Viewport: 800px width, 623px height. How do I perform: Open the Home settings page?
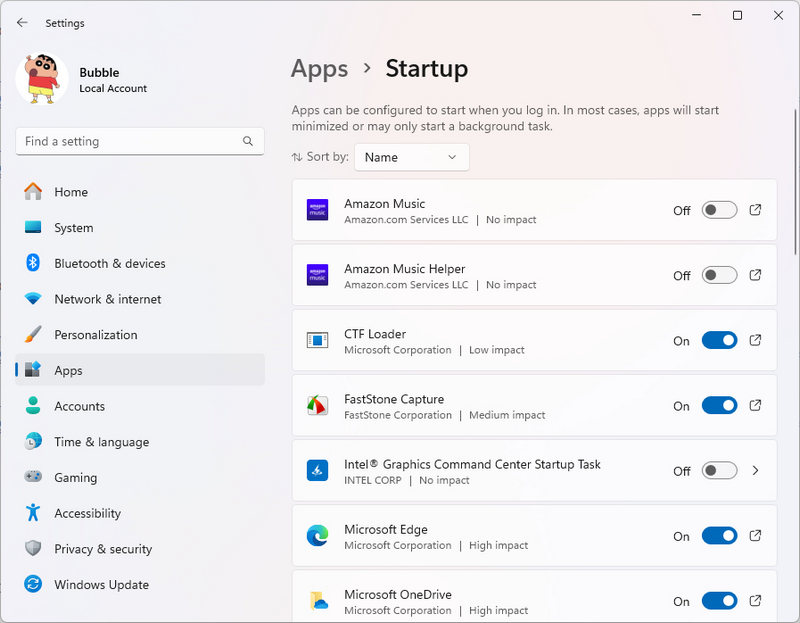[x=140, y=192]
